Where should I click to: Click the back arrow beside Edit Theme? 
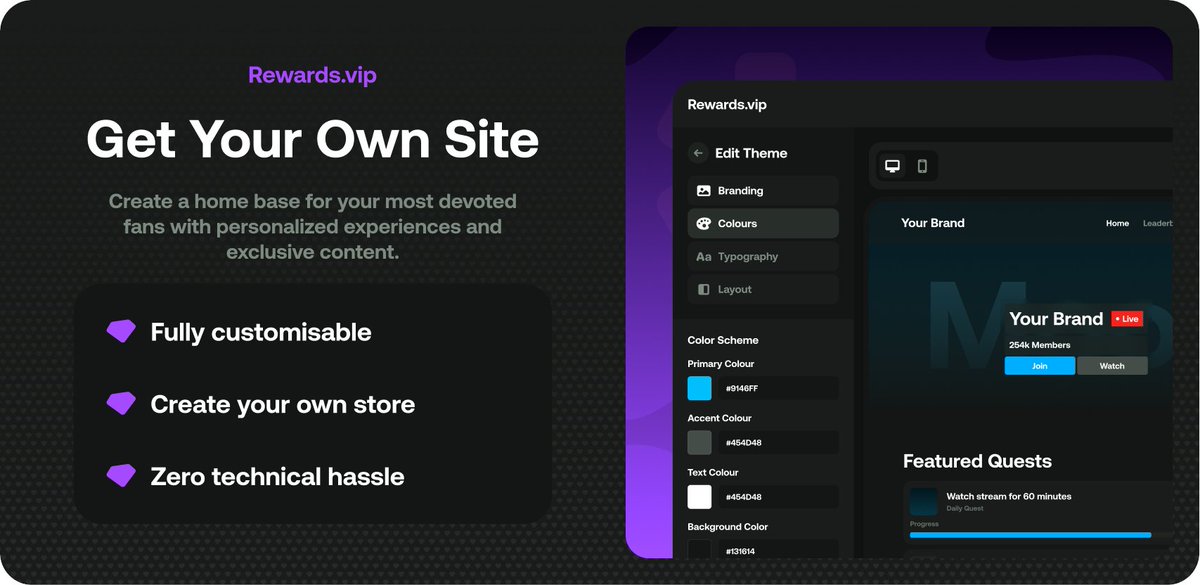click(x=698, y=153)
